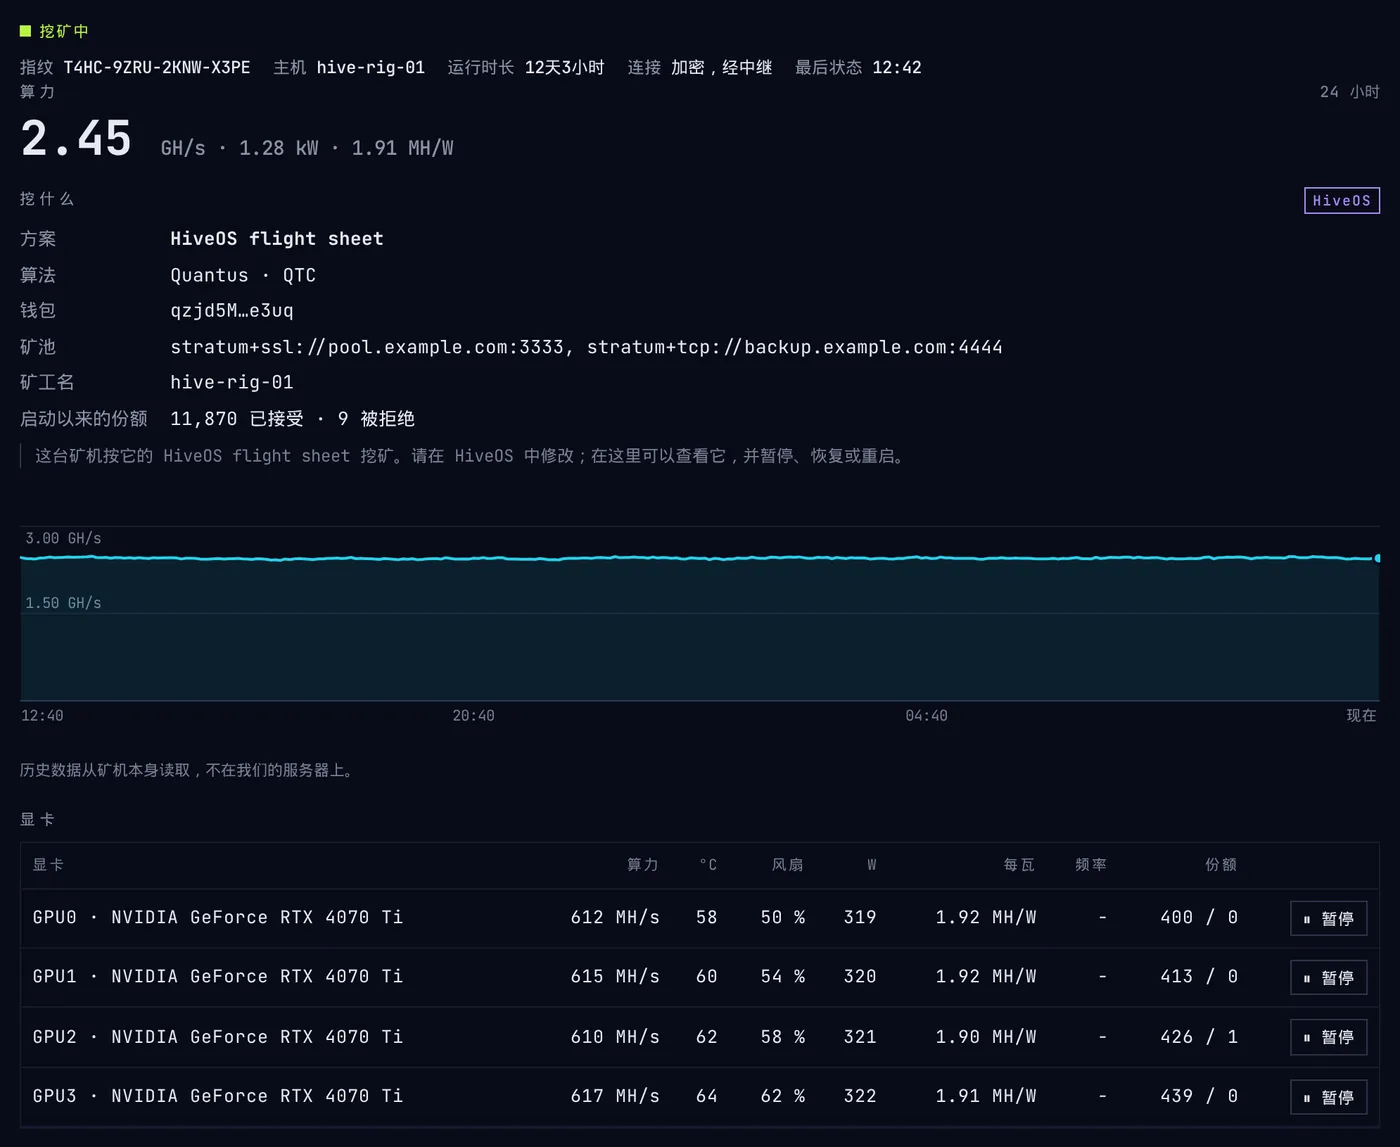1400x1147 pixels.
Task: Pause GPU3 with its 暂停 button
Action: (1328, 1097)
